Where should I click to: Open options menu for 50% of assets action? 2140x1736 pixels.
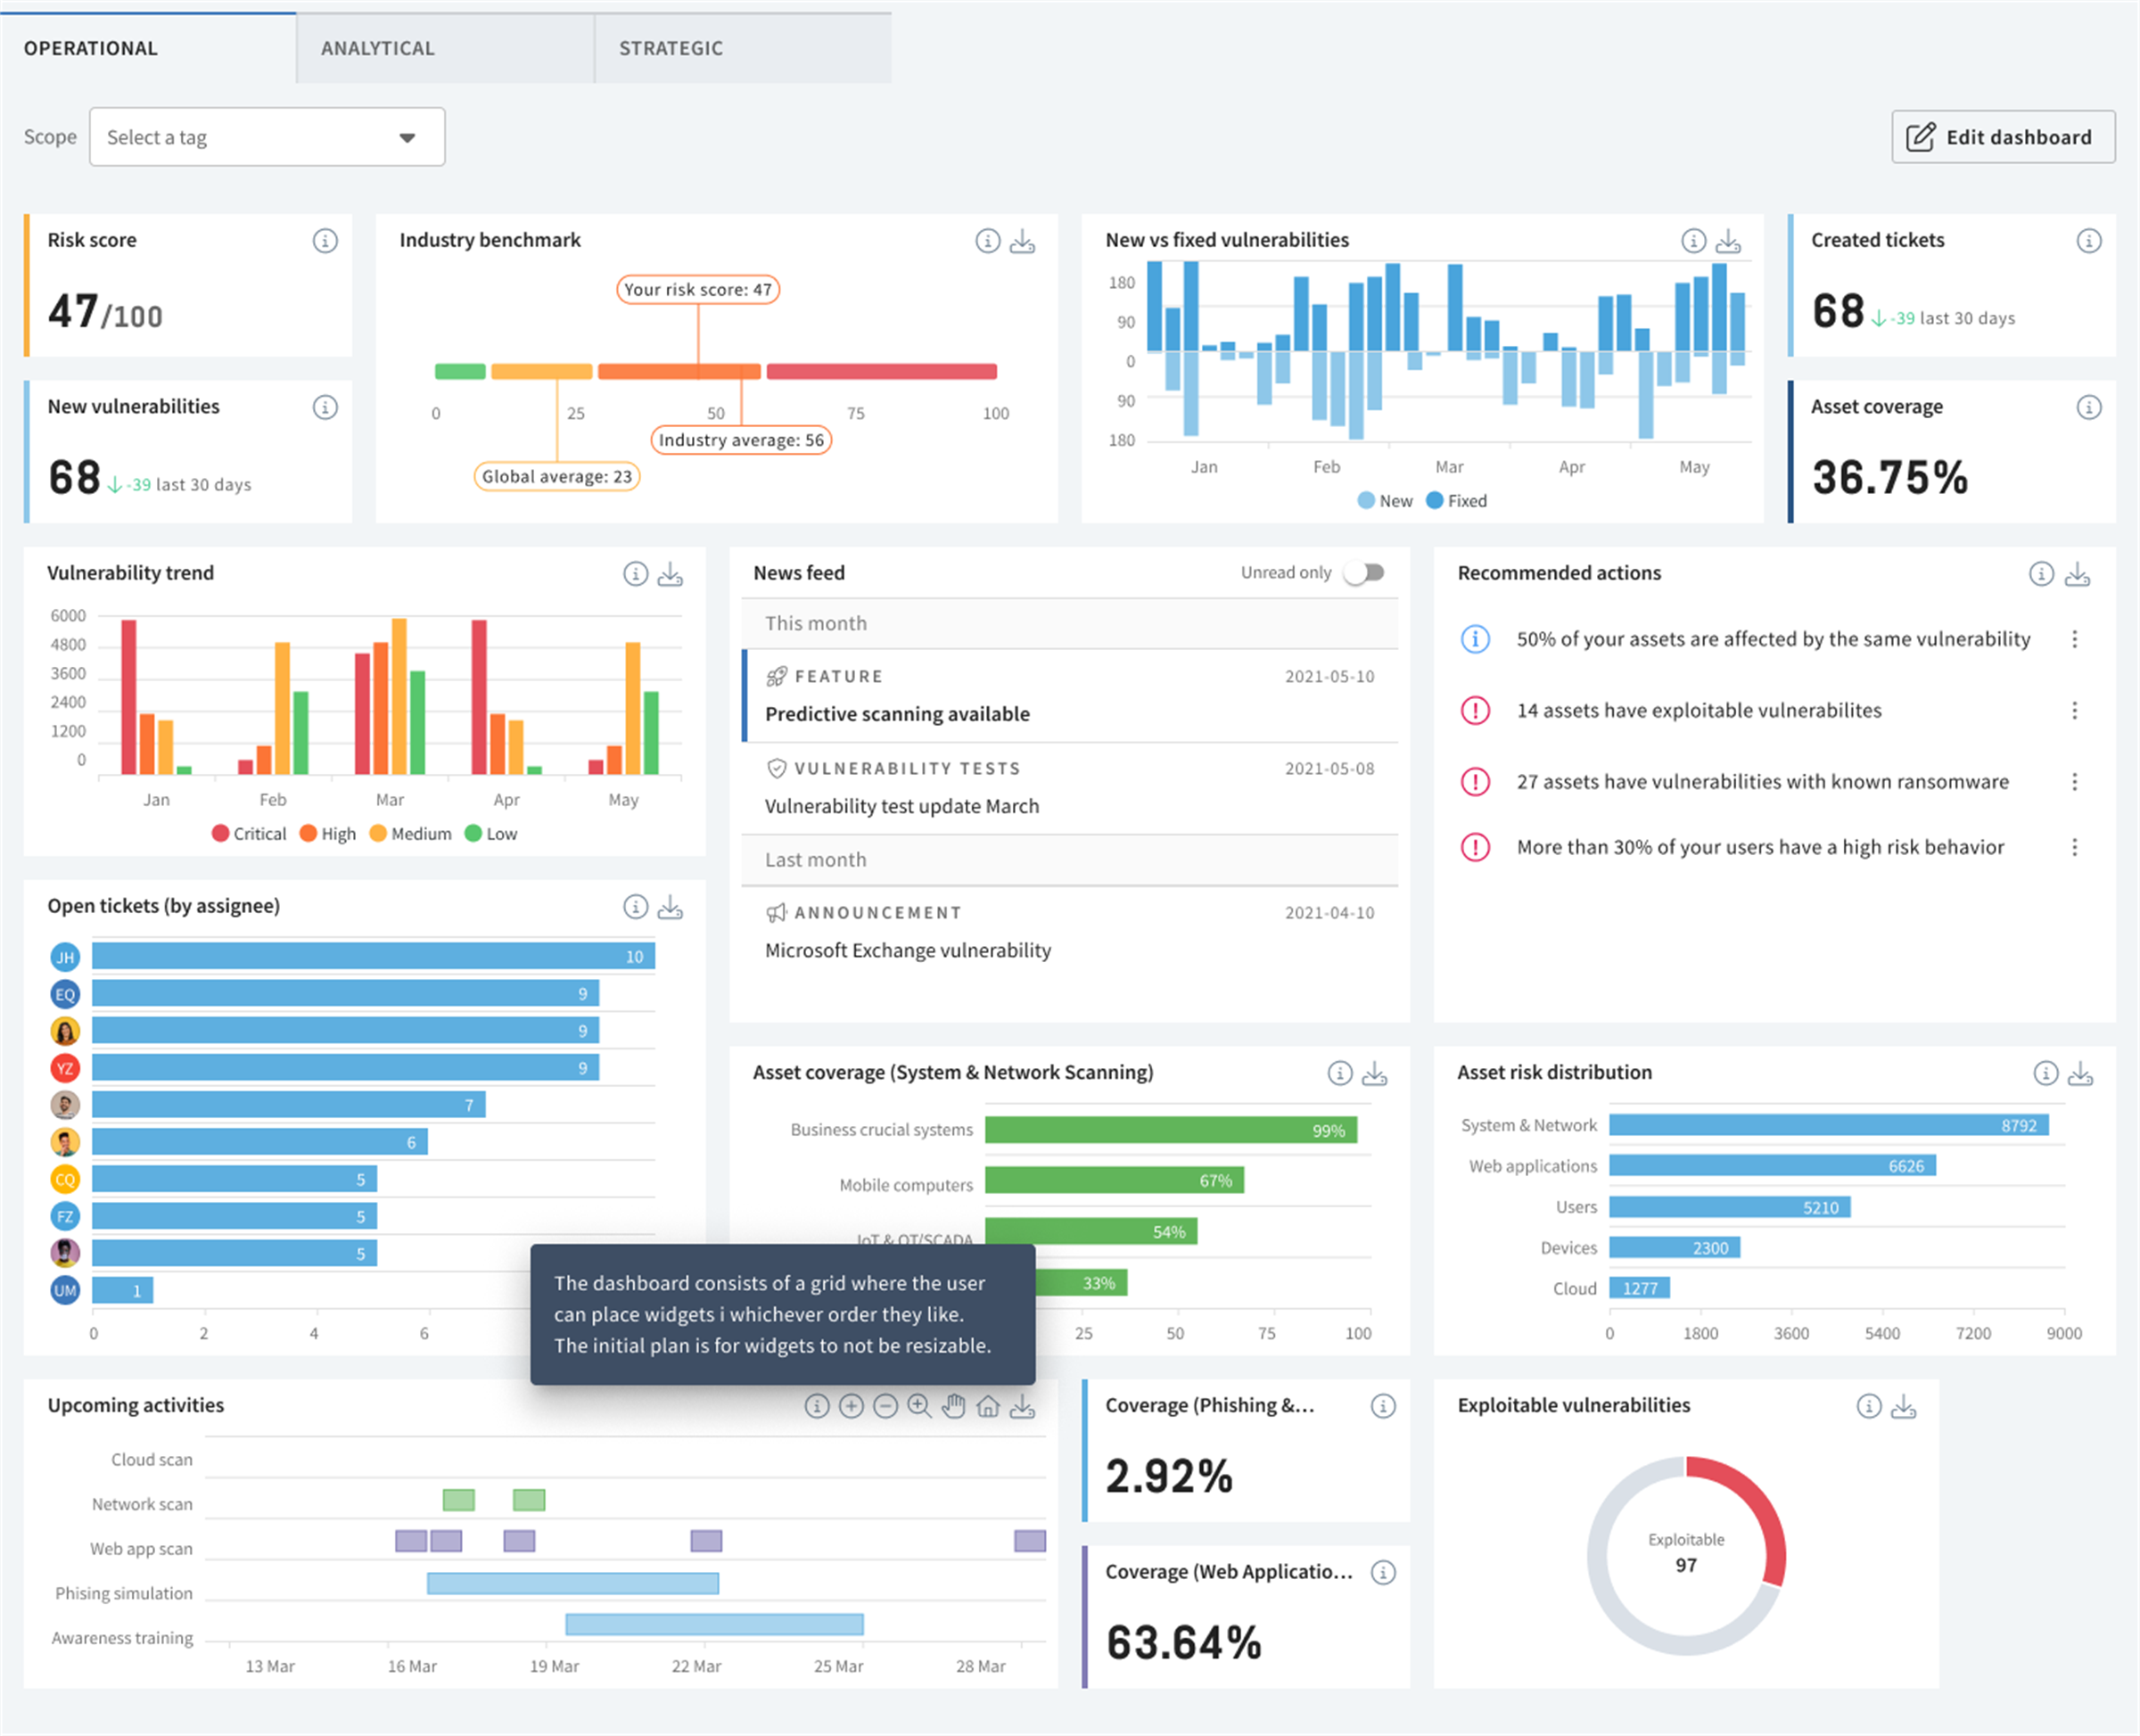2076,640
